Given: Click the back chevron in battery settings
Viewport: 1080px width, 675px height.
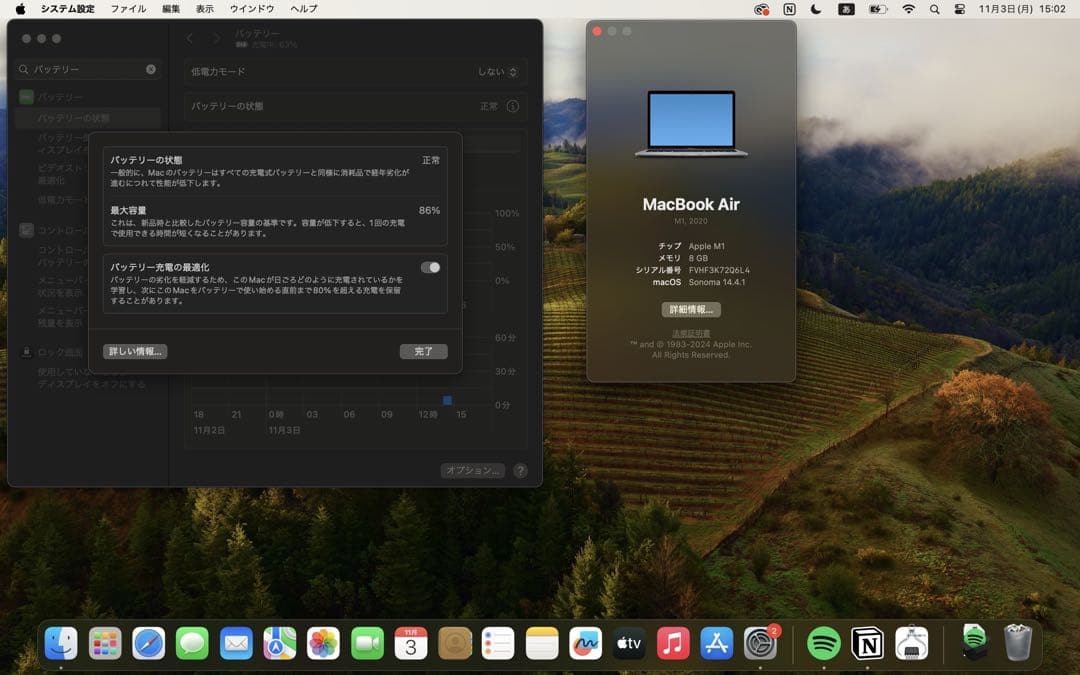Looking at the screenshot, I should click(189, 37).
